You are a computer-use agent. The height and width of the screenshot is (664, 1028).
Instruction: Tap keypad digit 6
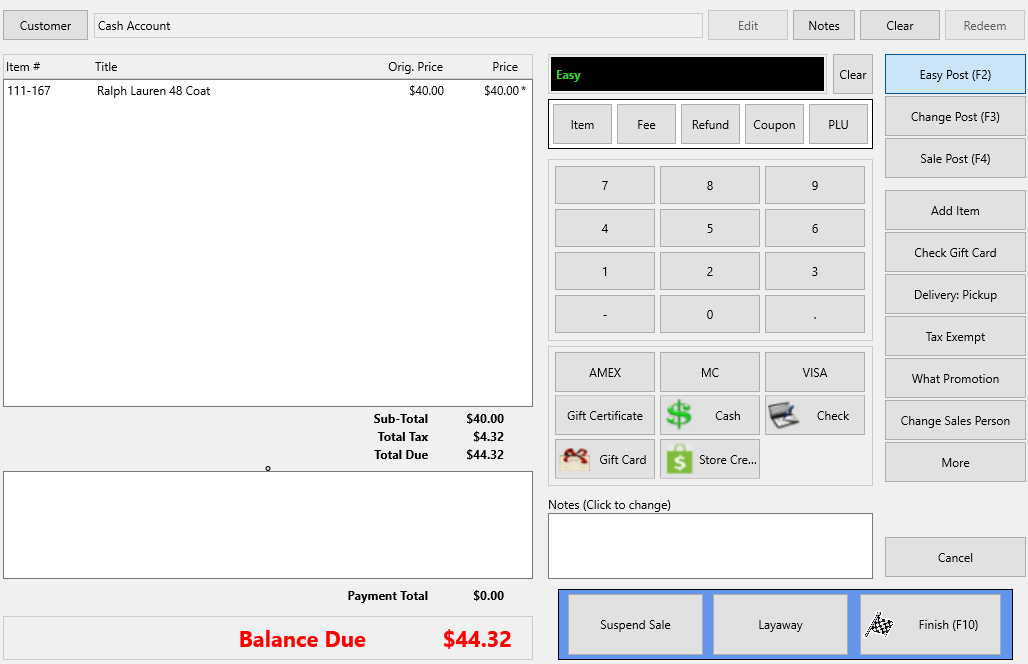tap(814, 228)
